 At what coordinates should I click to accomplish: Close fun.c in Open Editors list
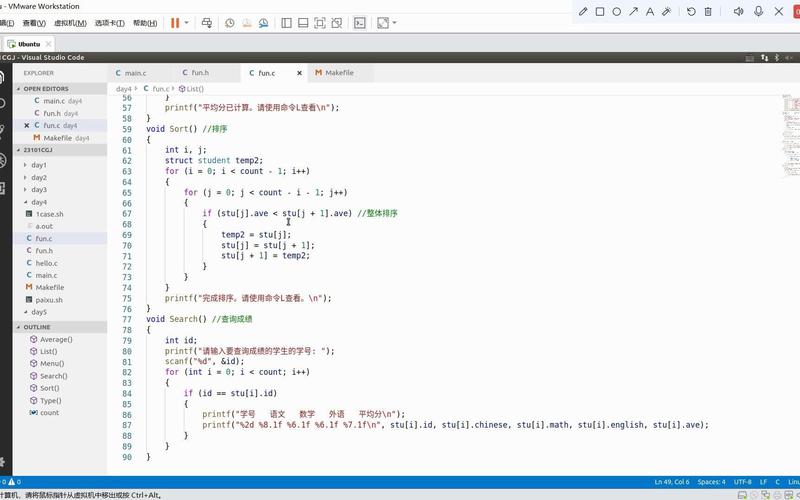[x=27, y=125]
